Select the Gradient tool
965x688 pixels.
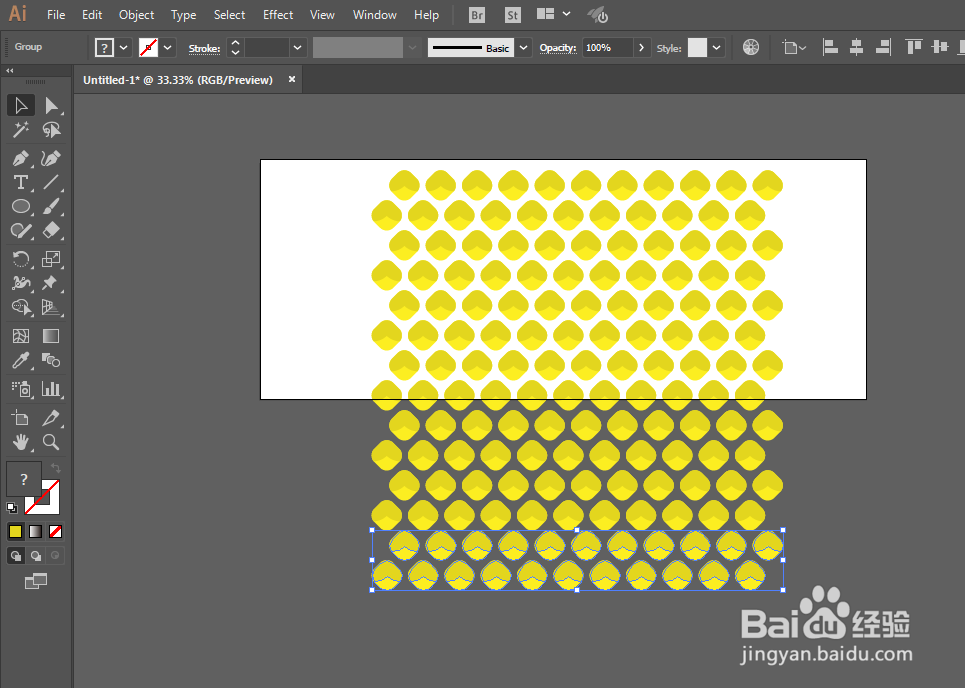click(51, 336)
